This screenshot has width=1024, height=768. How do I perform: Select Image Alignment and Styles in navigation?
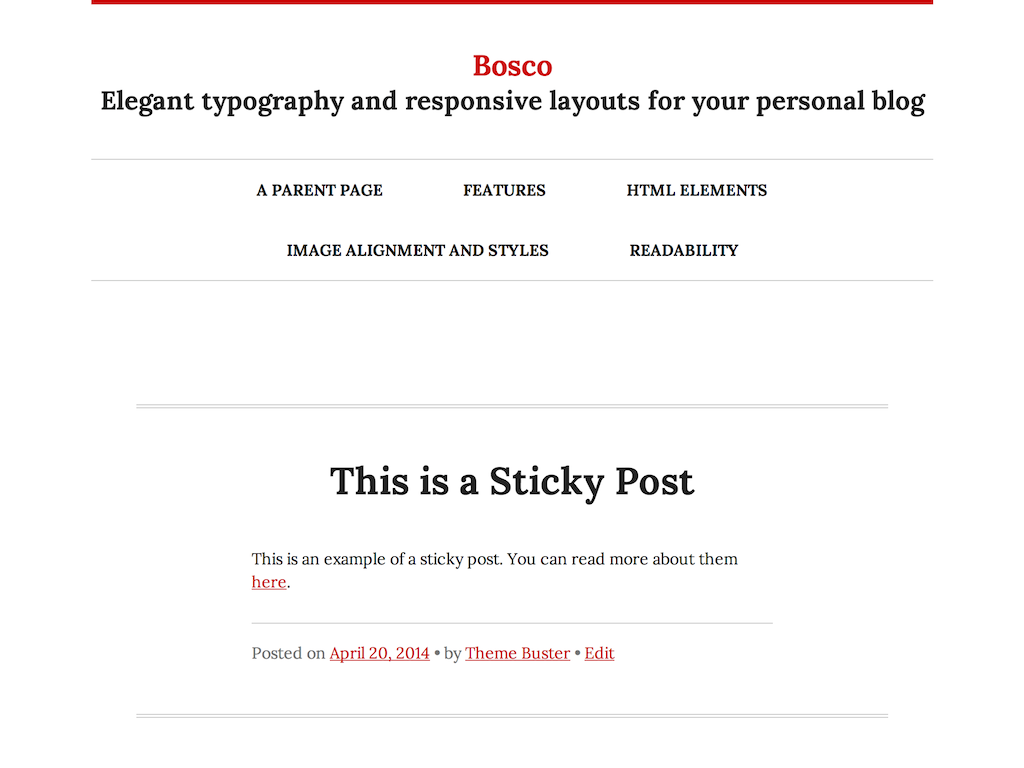[x=417, y=250]
